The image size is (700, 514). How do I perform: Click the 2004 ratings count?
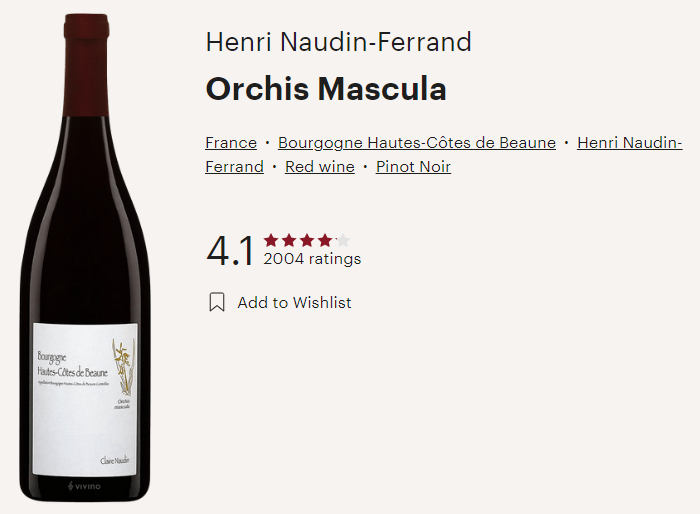[312, 259]
